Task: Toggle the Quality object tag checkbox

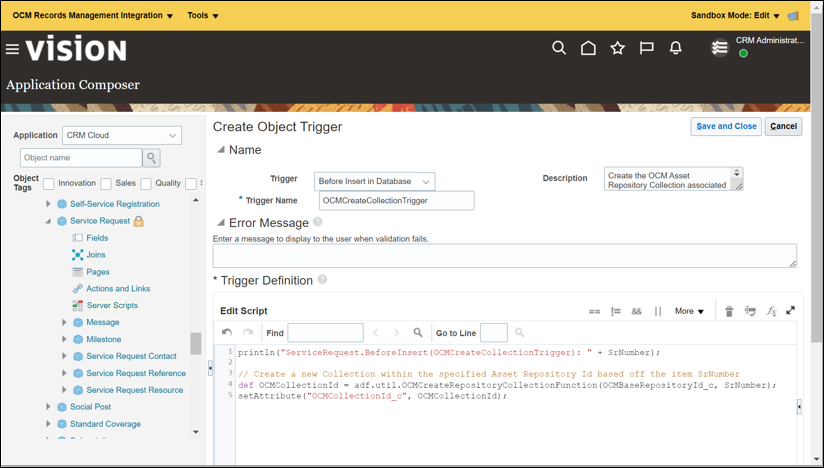Action: coord(146,184)
